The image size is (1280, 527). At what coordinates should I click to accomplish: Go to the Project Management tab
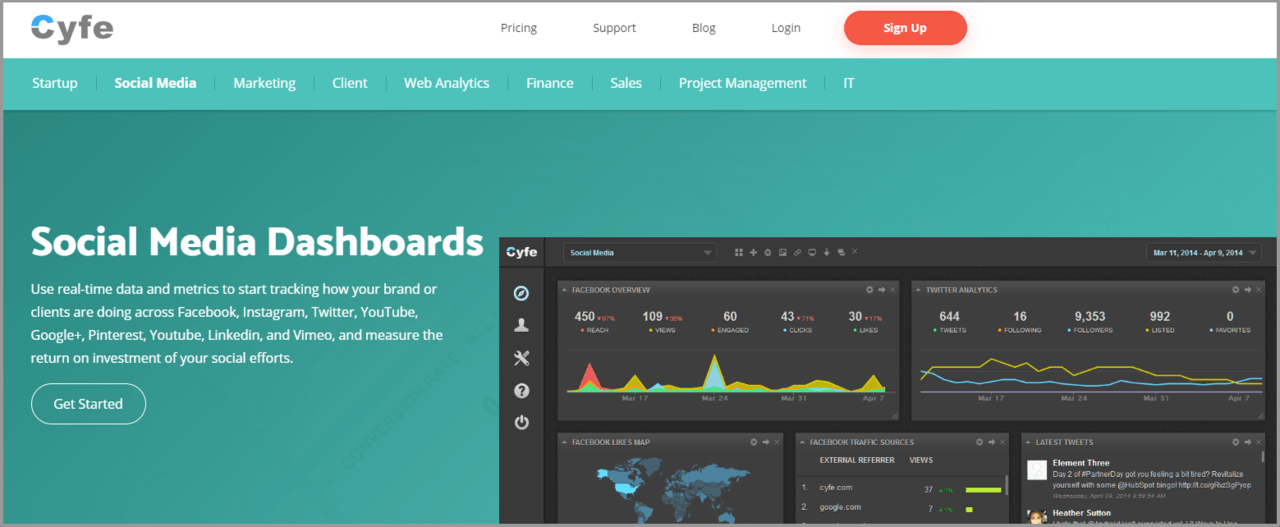point(742,83)
